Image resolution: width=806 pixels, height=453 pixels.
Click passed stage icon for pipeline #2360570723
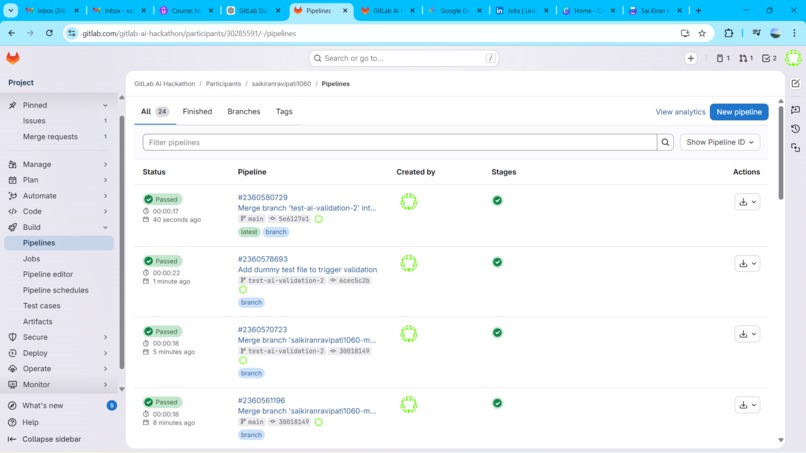(x=497, y=333)
